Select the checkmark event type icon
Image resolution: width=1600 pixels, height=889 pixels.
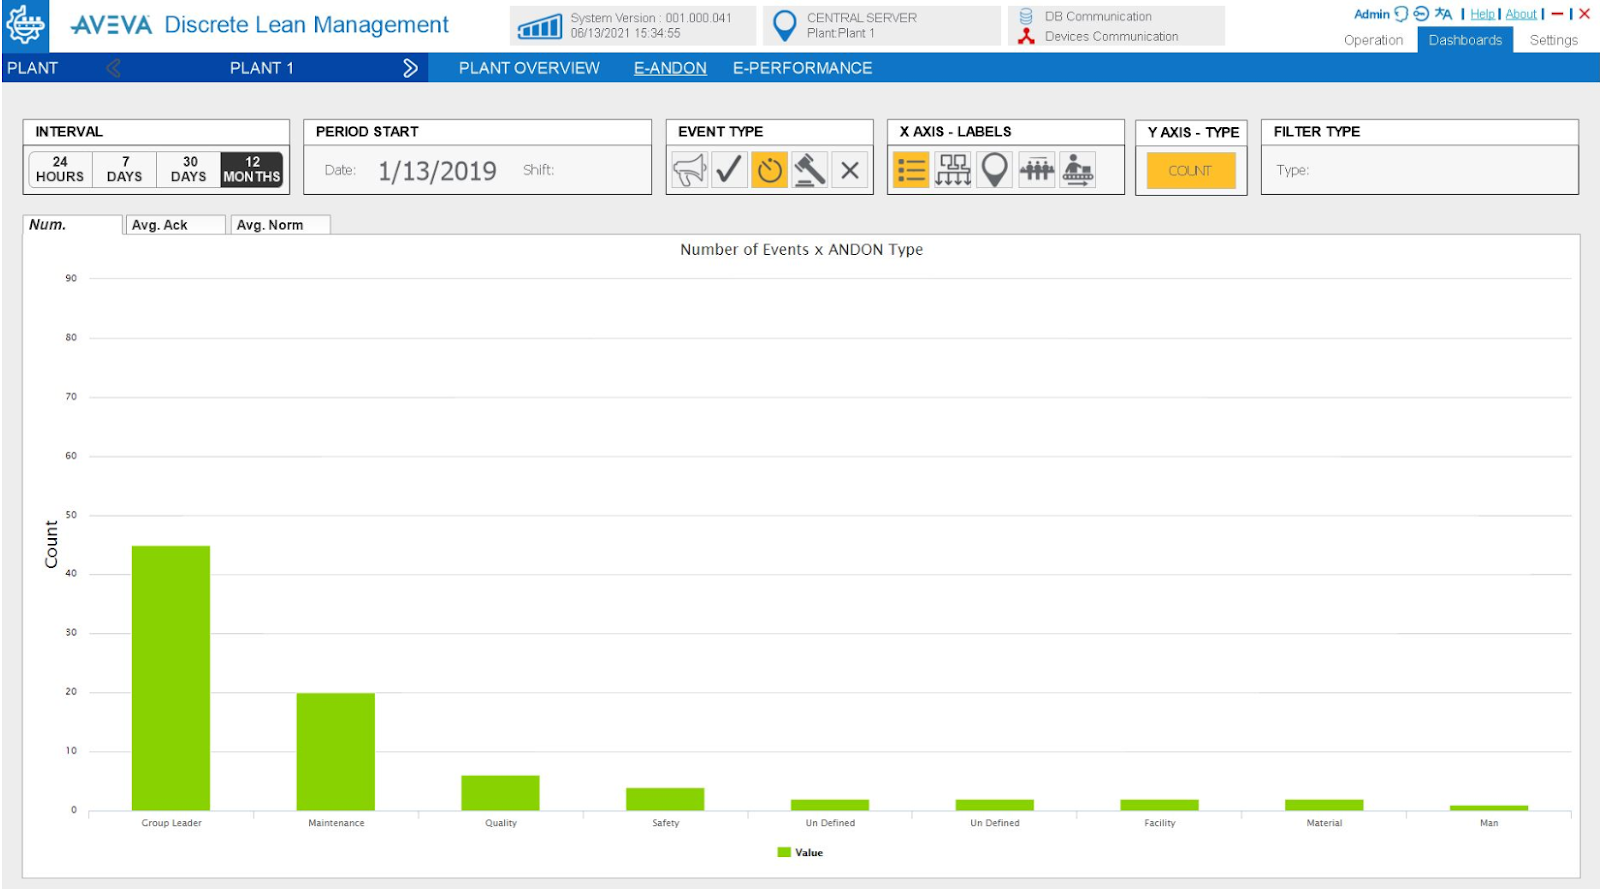pos(729,170)
